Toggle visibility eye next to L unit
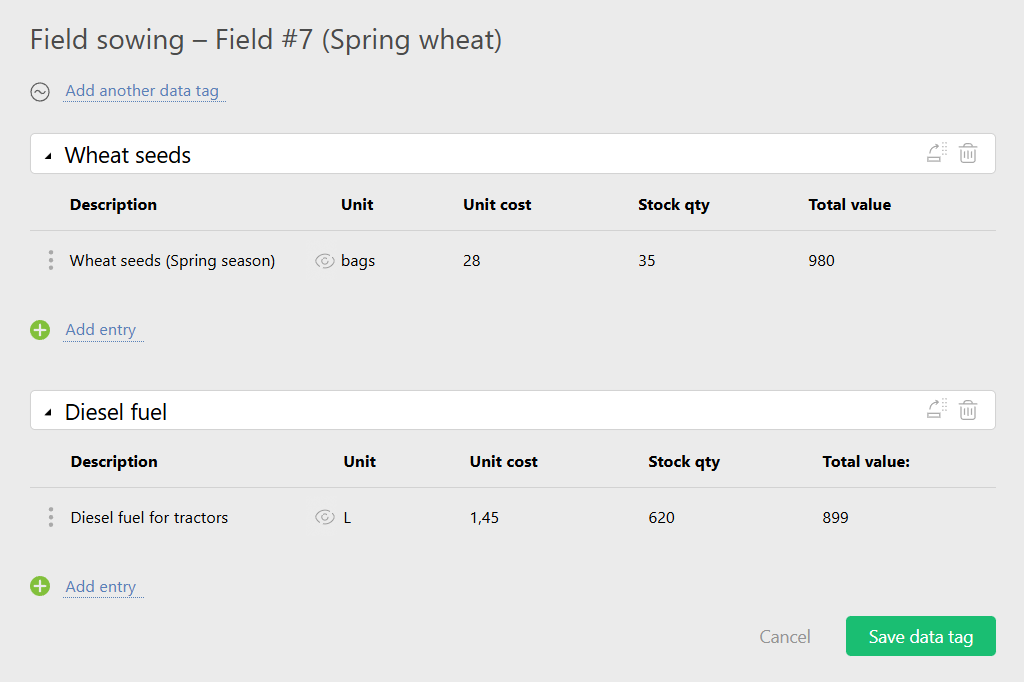This screenshot has height=682, width=1024. click(x=324, y=518)
